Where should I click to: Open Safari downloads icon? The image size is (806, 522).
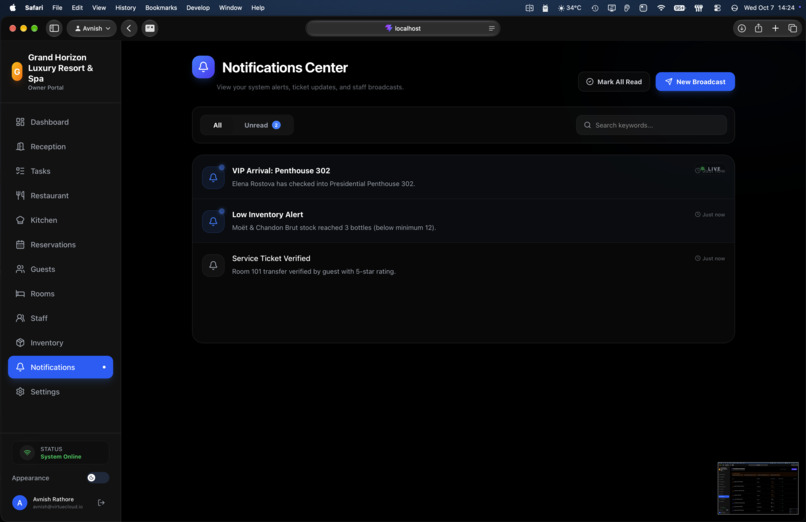click(741, 28)
